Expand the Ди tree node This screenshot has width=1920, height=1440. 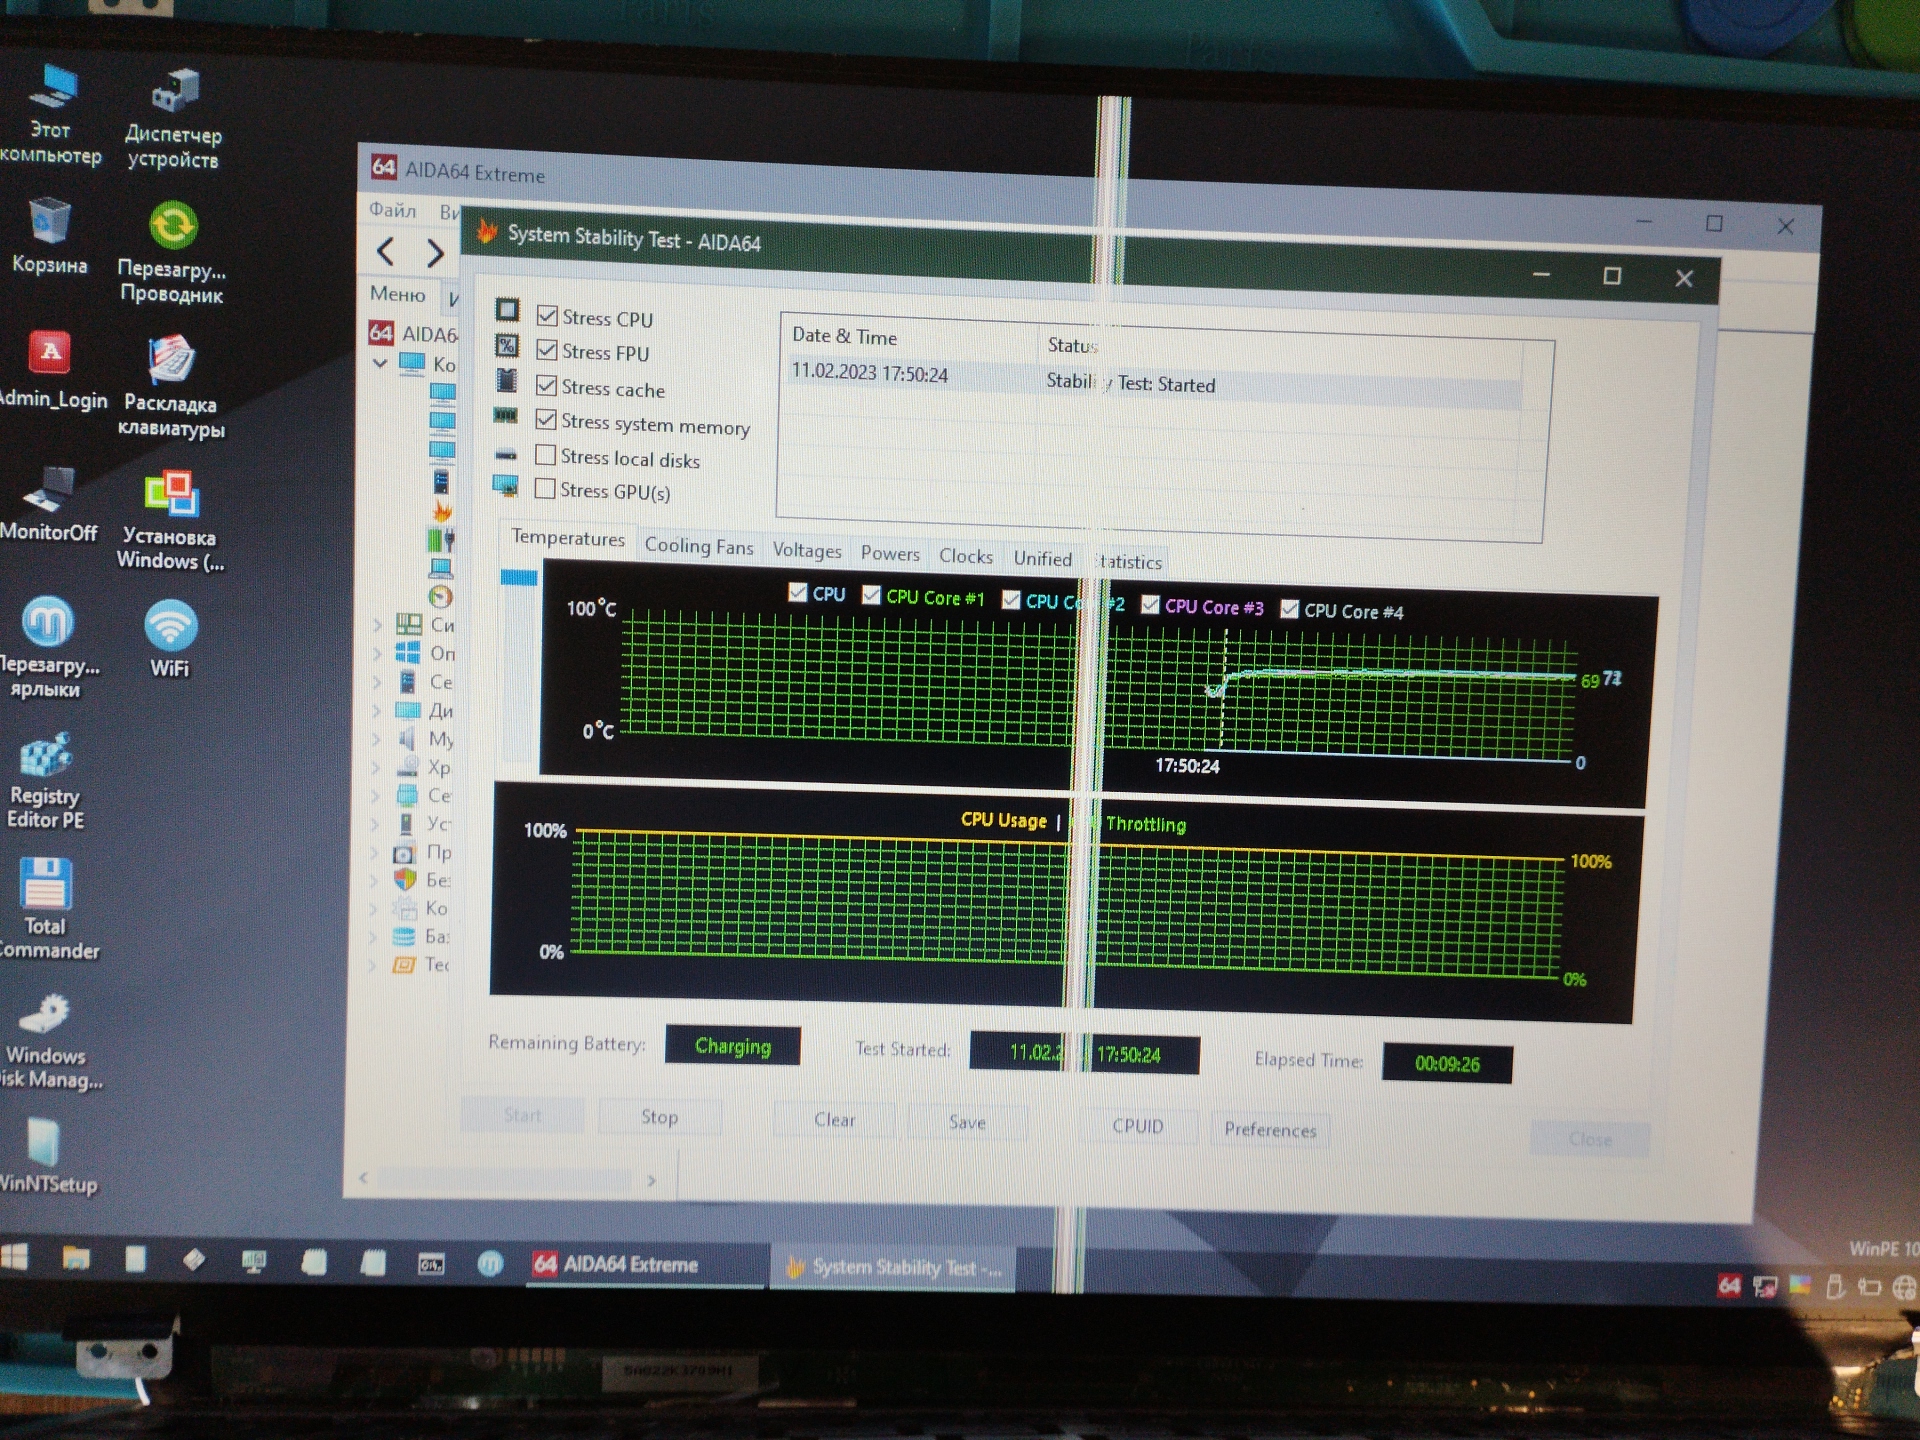click(x=378, y=711)
